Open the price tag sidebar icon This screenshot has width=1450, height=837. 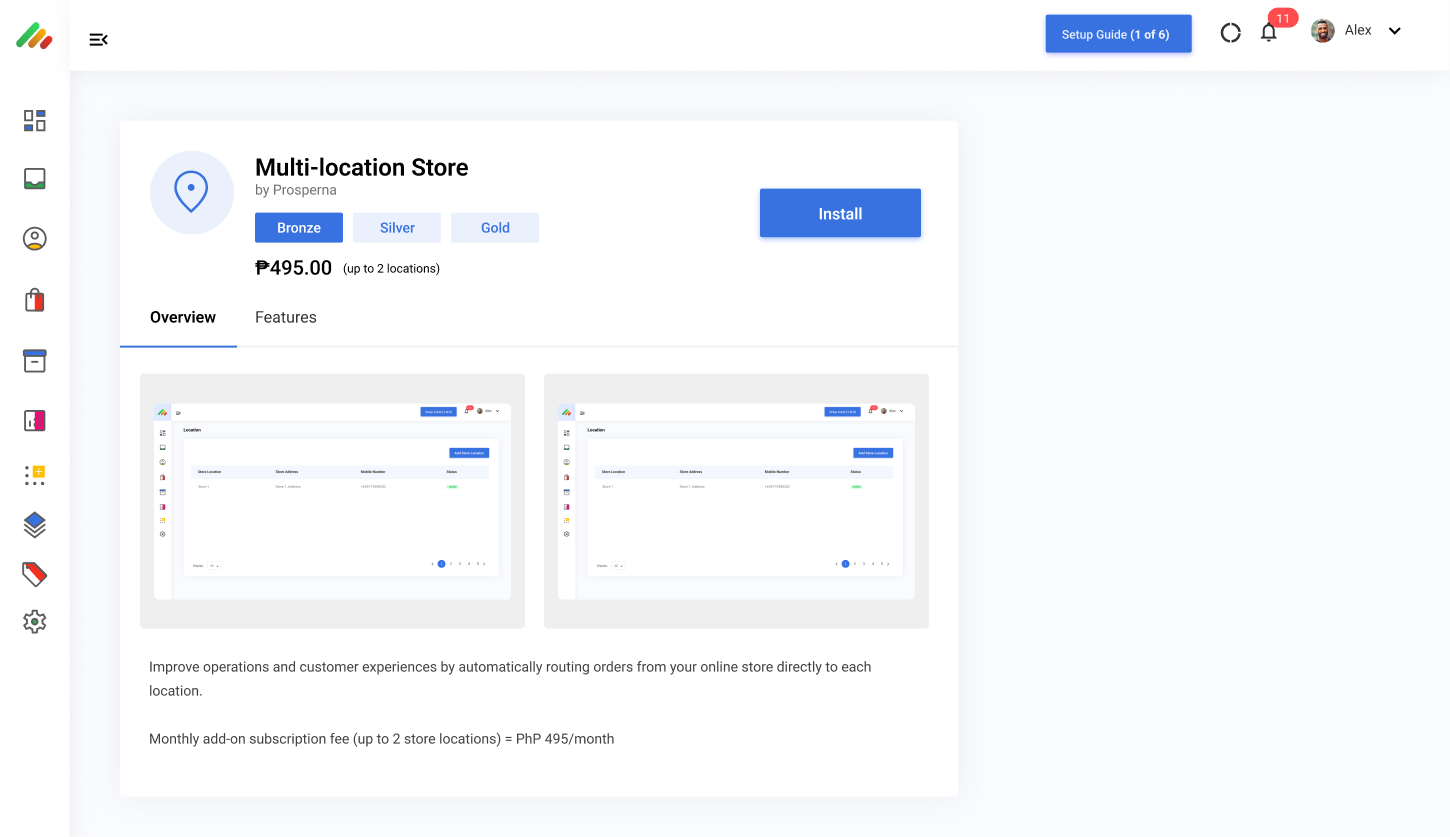(x=35, y=574)
